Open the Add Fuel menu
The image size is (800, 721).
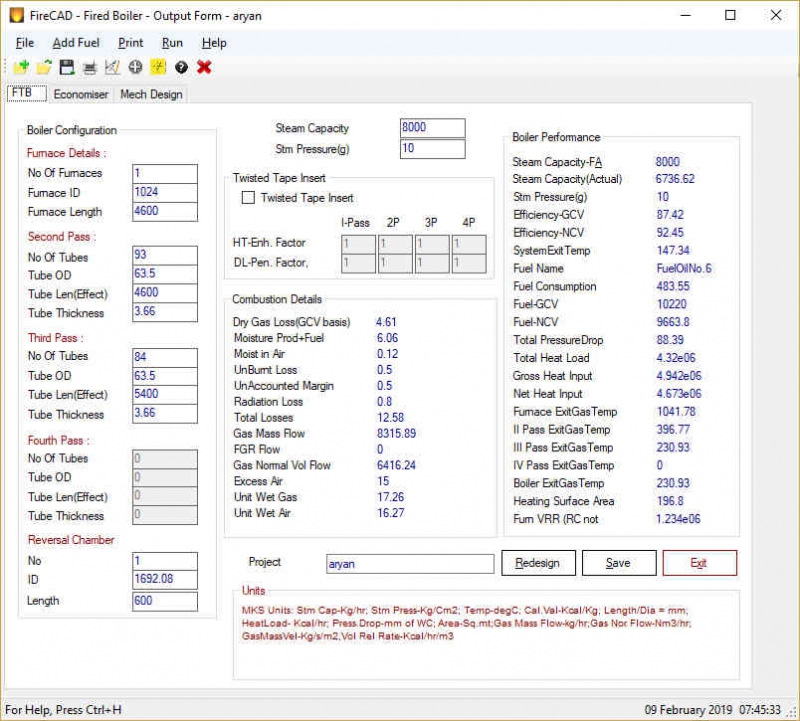pos(74,43)
